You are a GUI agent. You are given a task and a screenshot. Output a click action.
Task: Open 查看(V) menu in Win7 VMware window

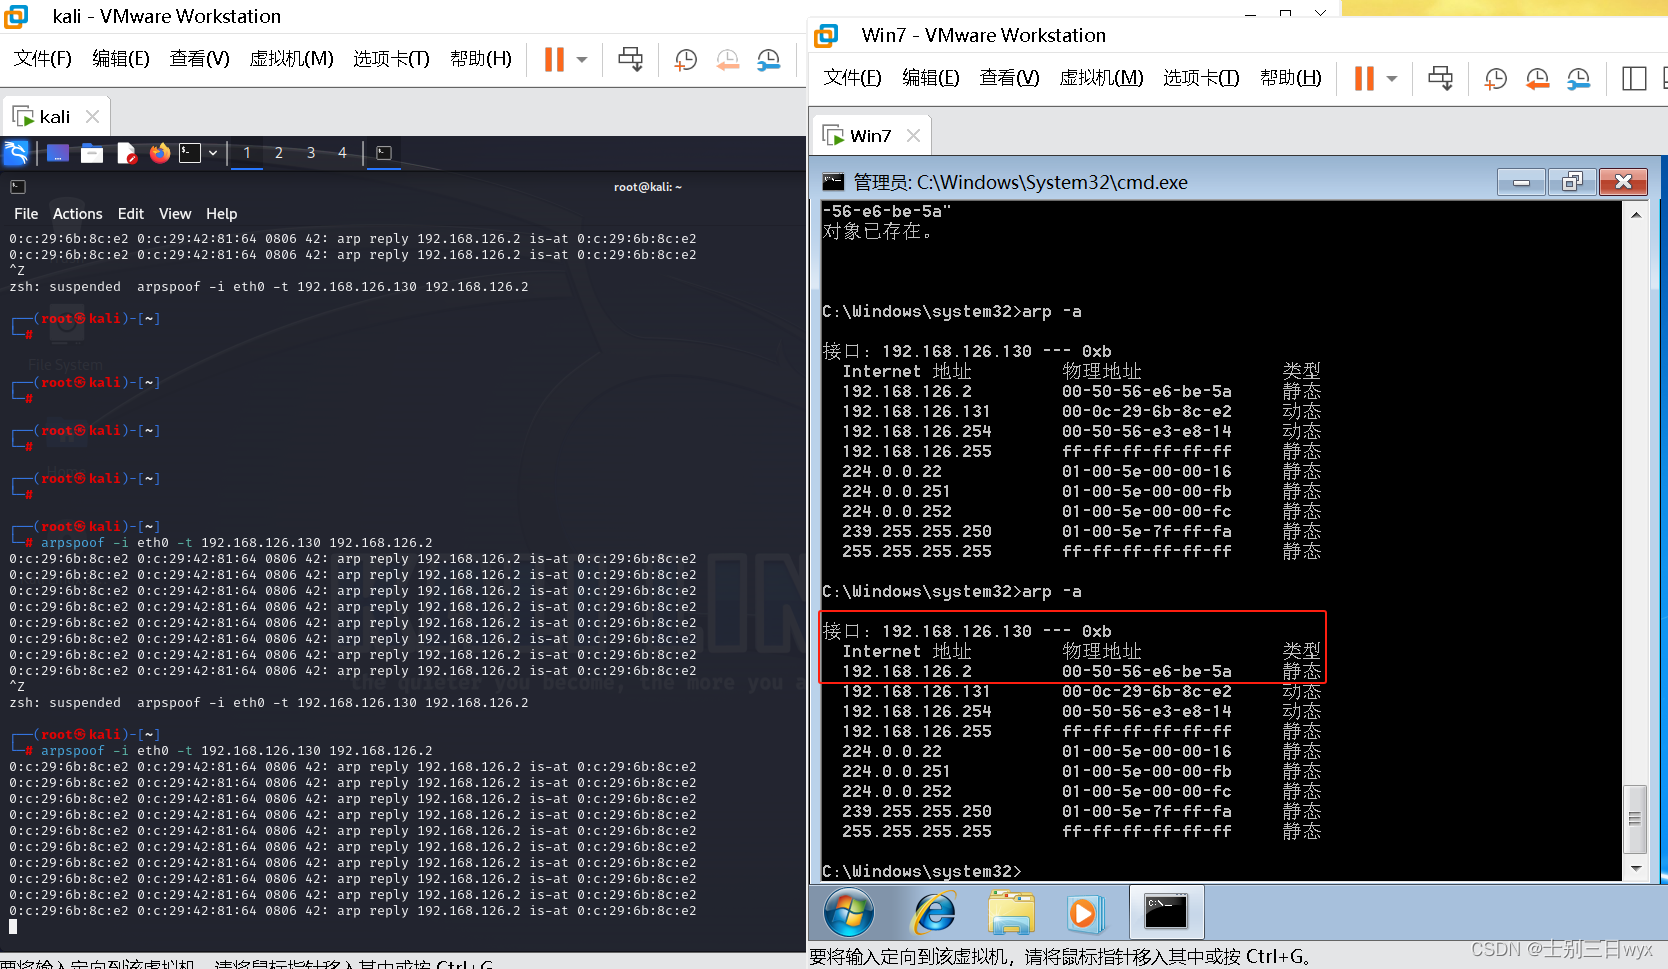(x=1009, y=78)
